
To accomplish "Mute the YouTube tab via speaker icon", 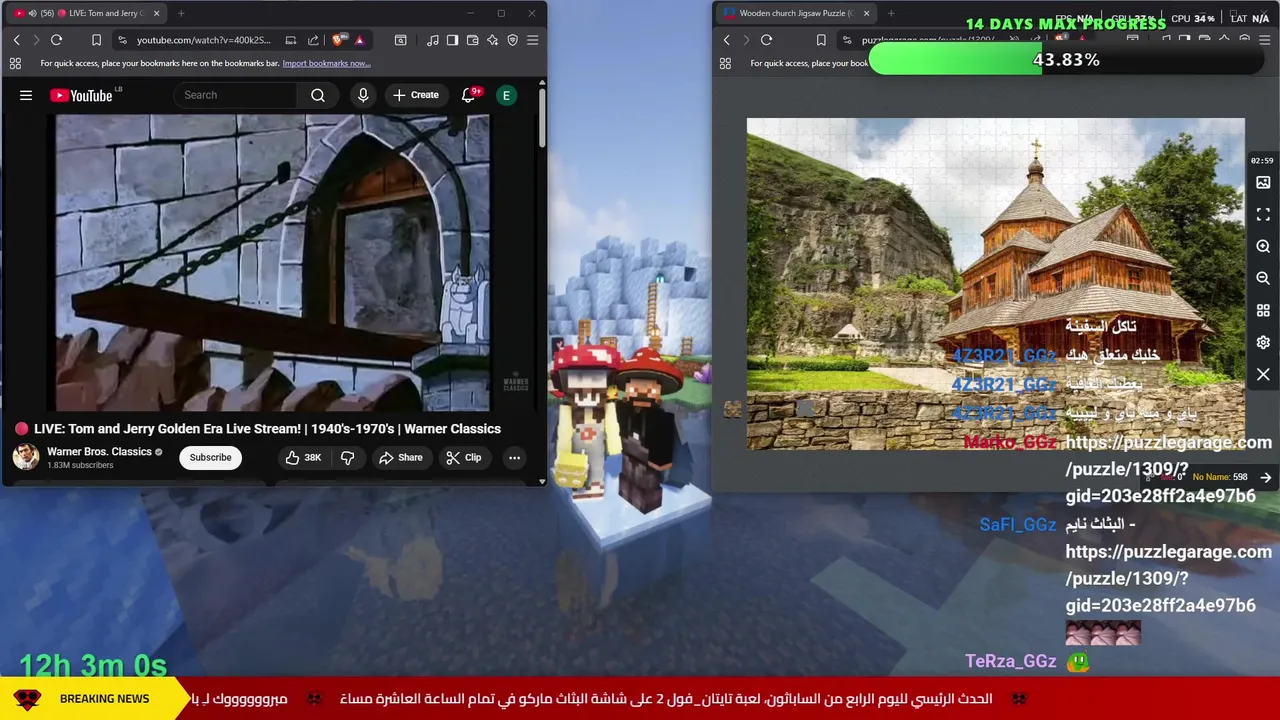I will tap(32, 13).
